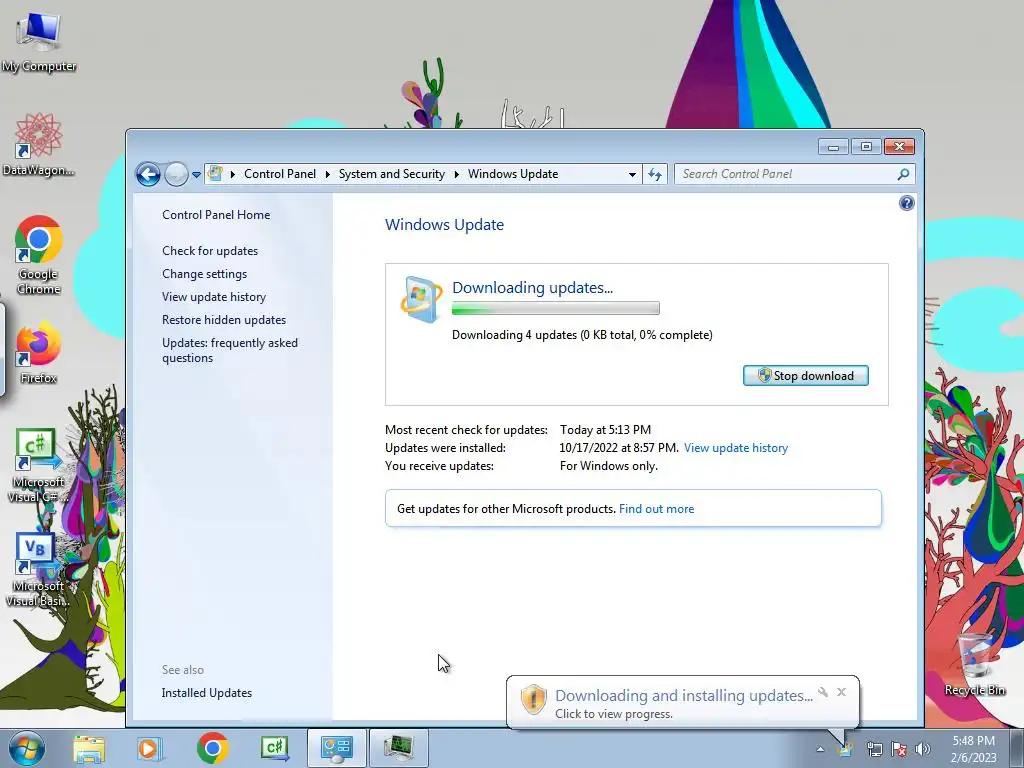The width and height of the screenshot is (1024, 768).
Task: Open network tray icon
Action: [874, 749]
